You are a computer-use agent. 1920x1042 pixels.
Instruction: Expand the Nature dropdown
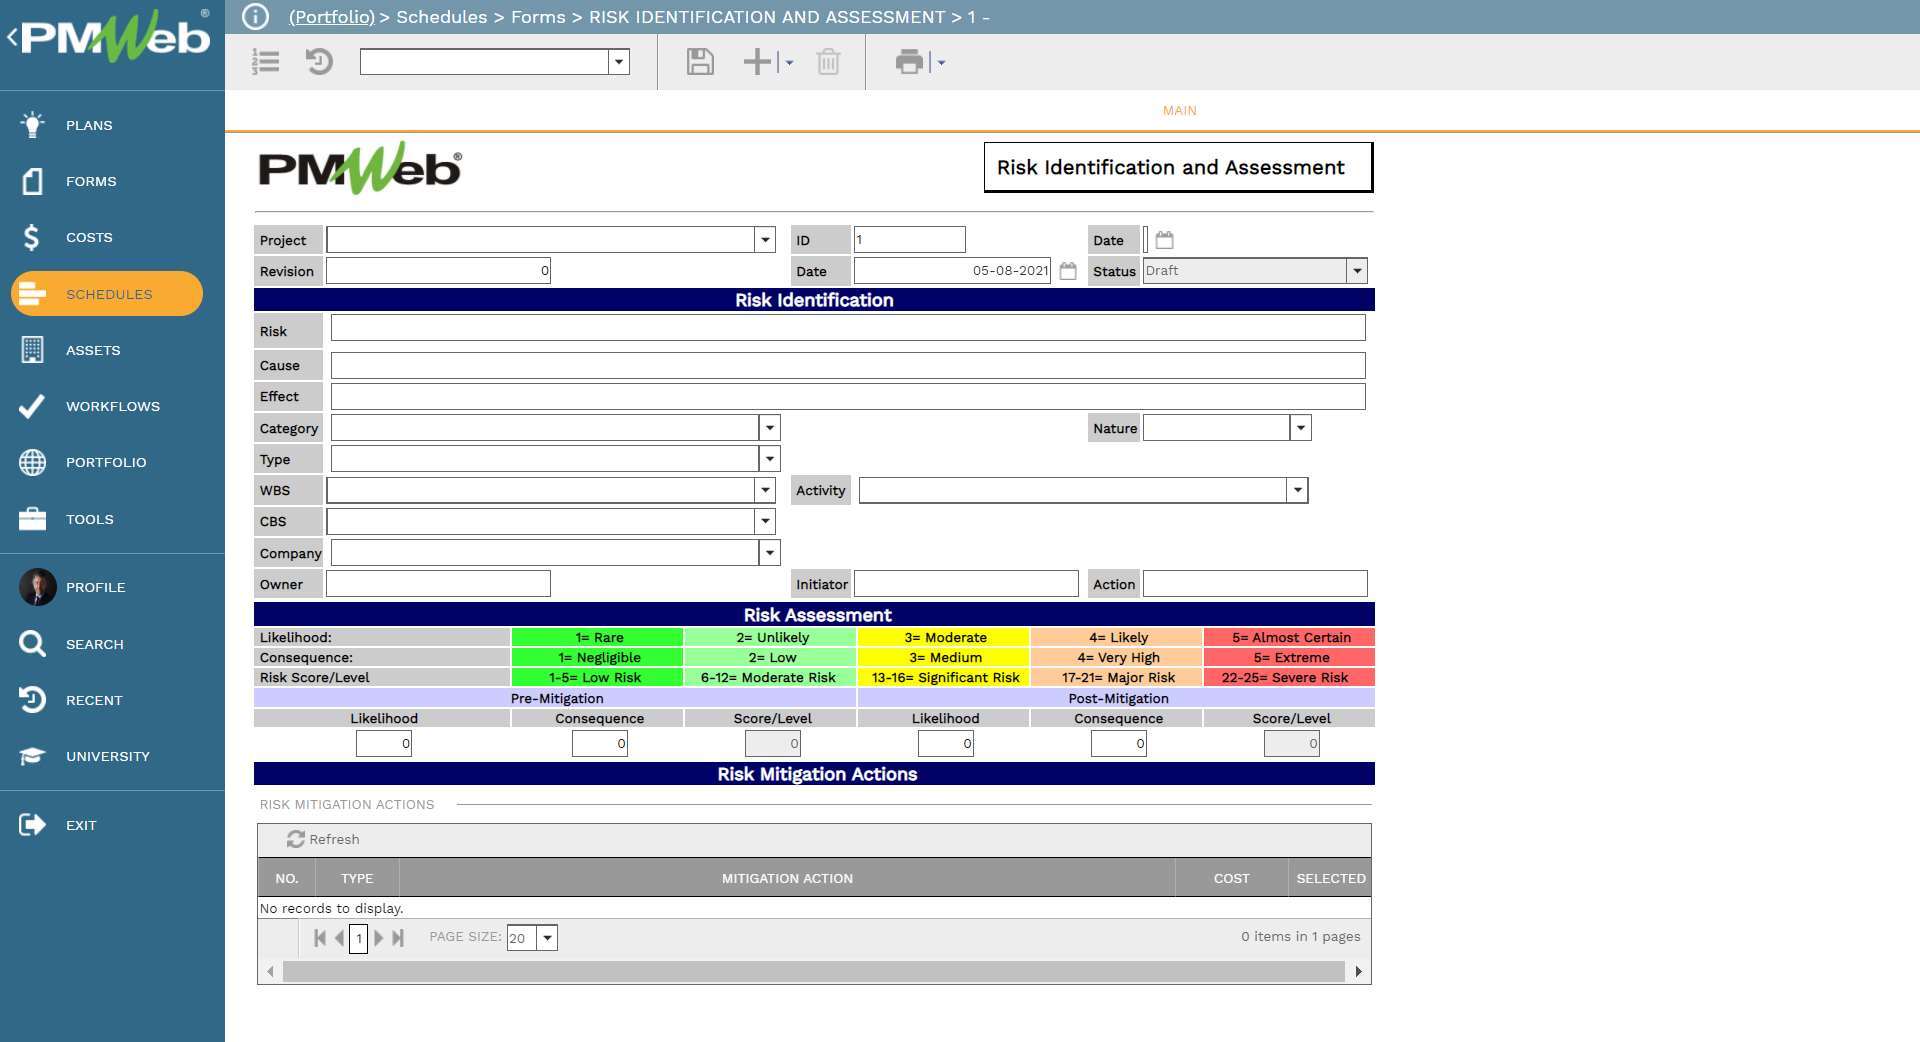coord(1300,428)
